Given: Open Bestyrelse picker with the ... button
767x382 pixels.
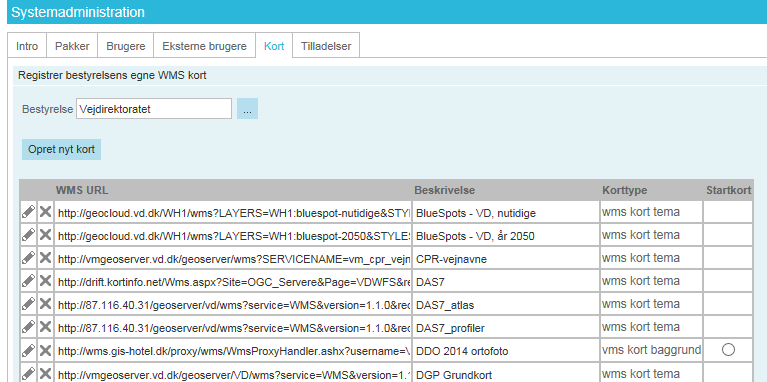Looking at the screenshot, I should (248, 109).
